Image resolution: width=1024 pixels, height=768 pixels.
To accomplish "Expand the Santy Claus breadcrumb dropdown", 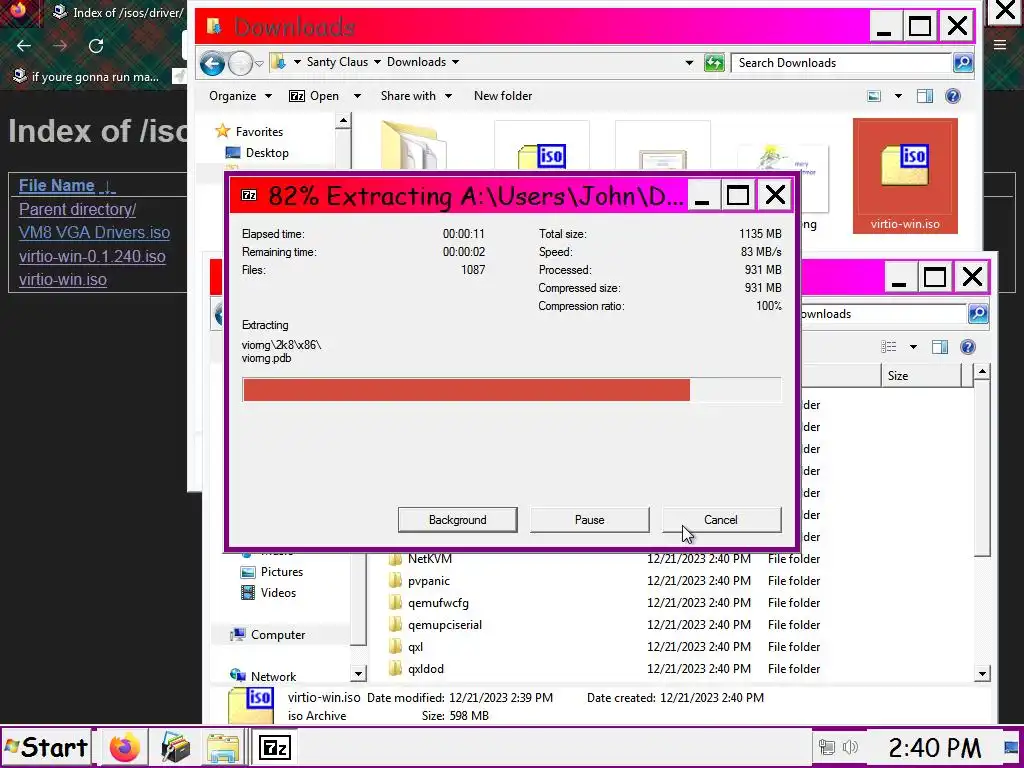I will click(377, 62).
